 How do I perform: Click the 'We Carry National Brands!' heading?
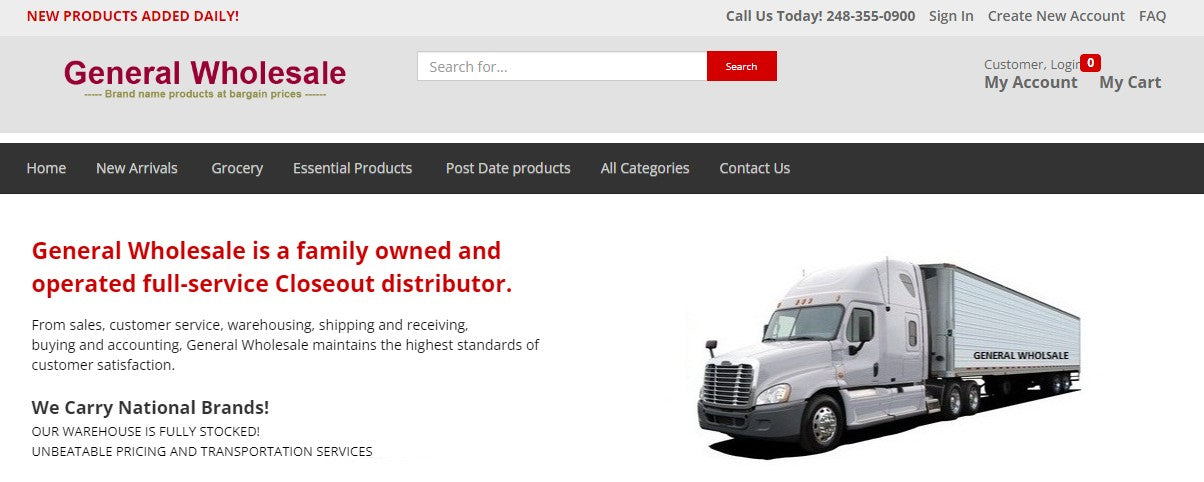(150, 407)
